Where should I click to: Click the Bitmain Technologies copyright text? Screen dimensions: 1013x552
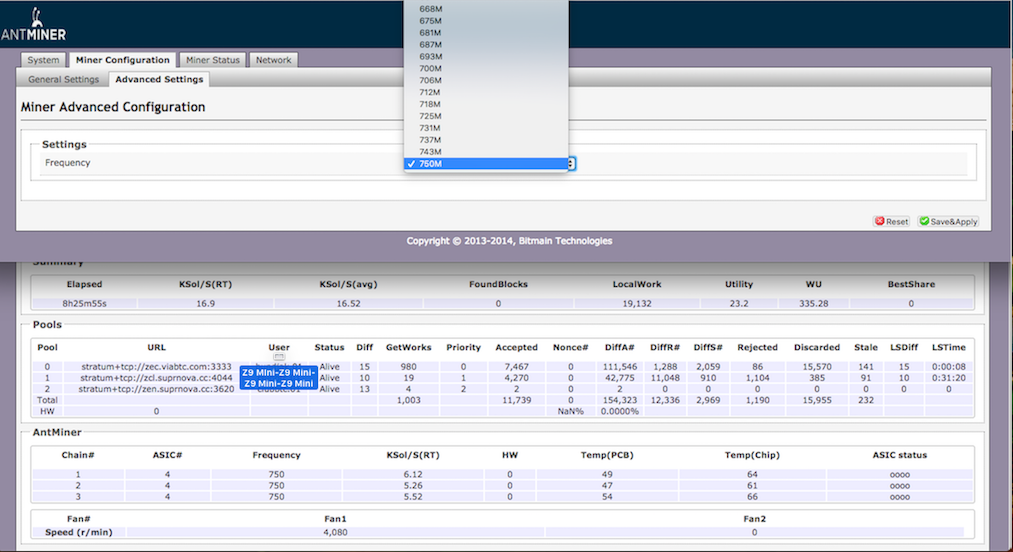tap(509, 241)
